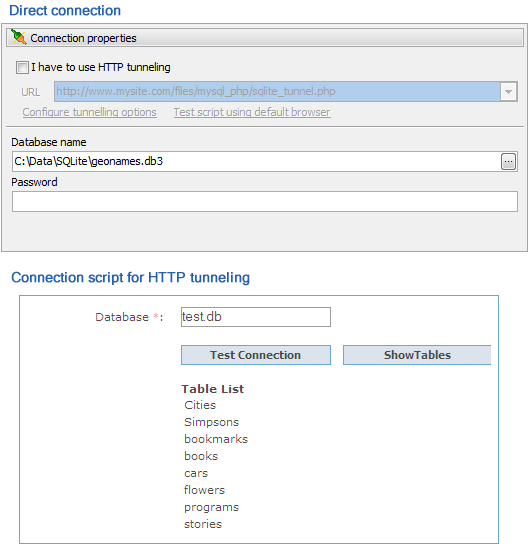Click the Connection properties header bar
This screenshot has width=529, height=548.
click(265, 38)
